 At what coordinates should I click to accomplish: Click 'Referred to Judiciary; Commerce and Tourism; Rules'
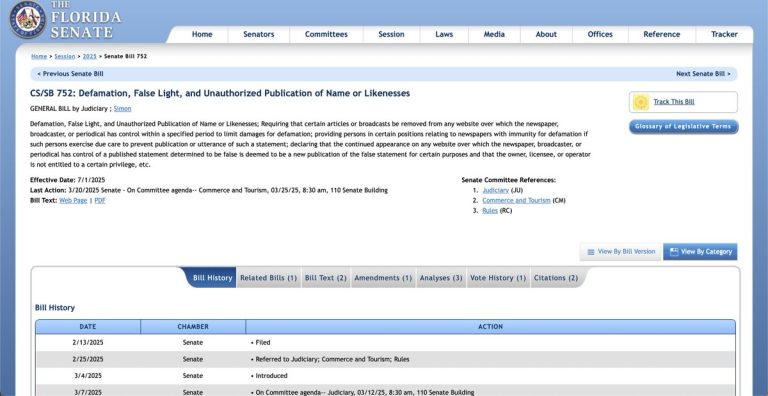[x=330, y=359]
